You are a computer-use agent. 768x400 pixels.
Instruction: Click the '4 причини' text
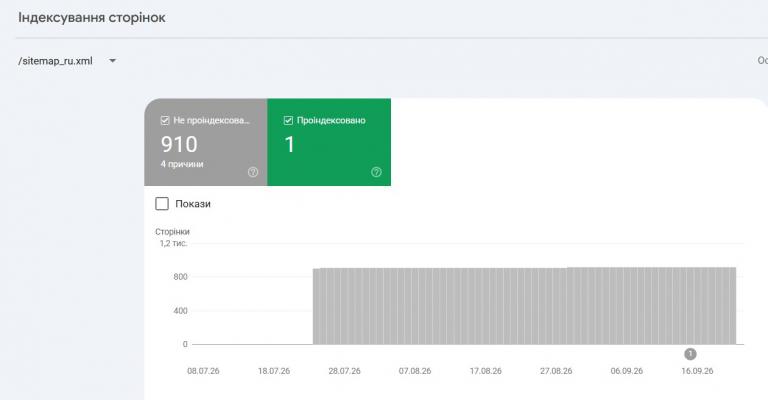click(182, 164)
